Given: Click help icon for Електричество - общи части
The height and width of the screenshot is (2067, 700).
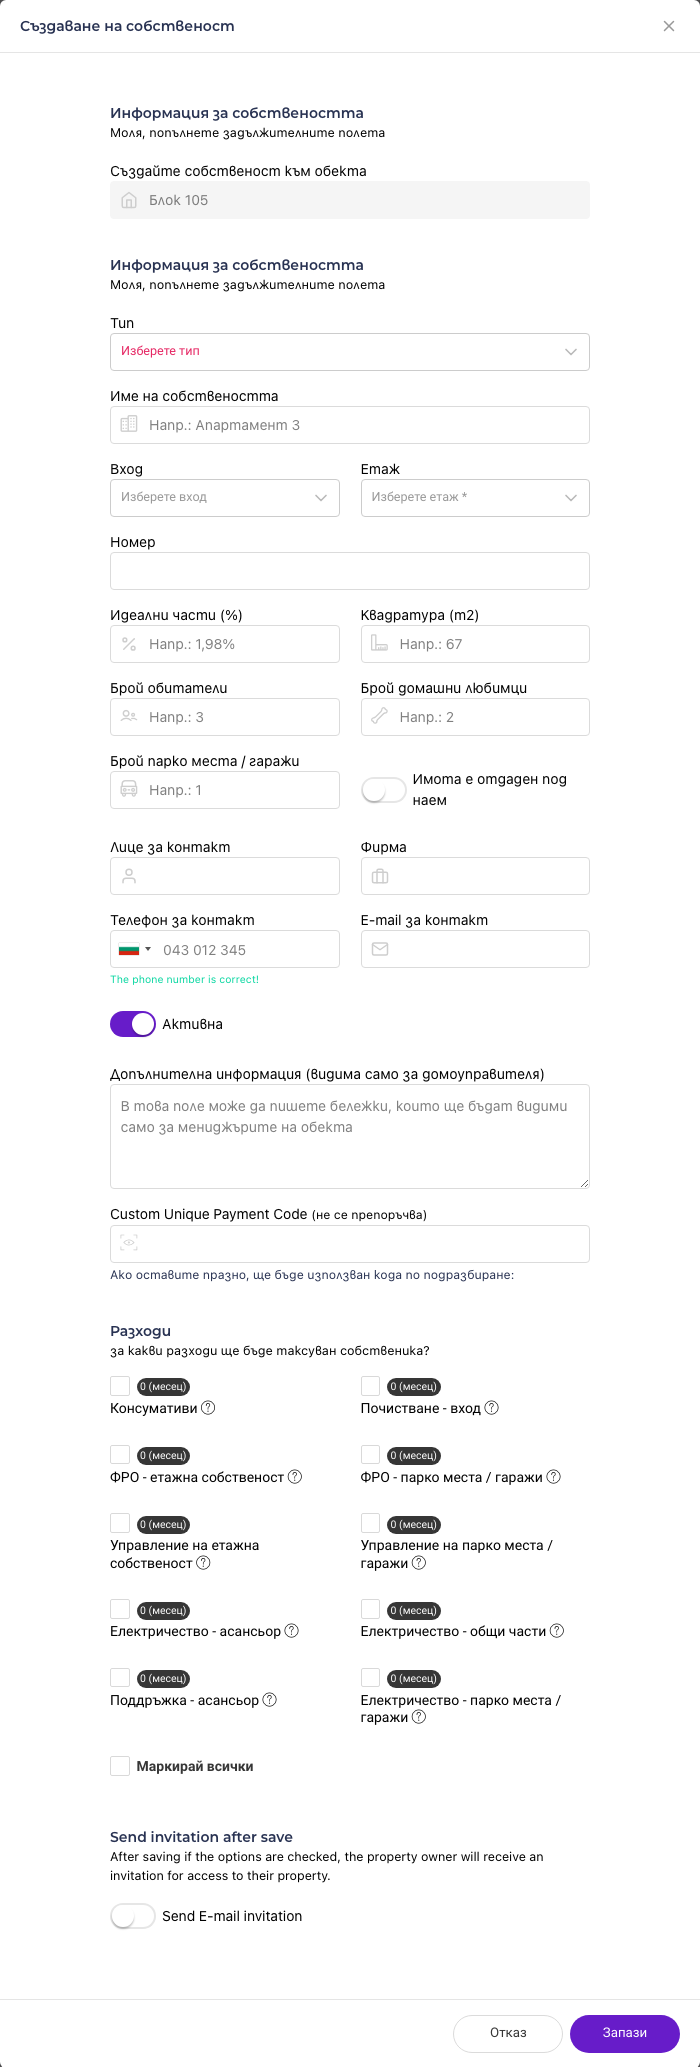Looking at the screenshot, I should point(557,1631).
